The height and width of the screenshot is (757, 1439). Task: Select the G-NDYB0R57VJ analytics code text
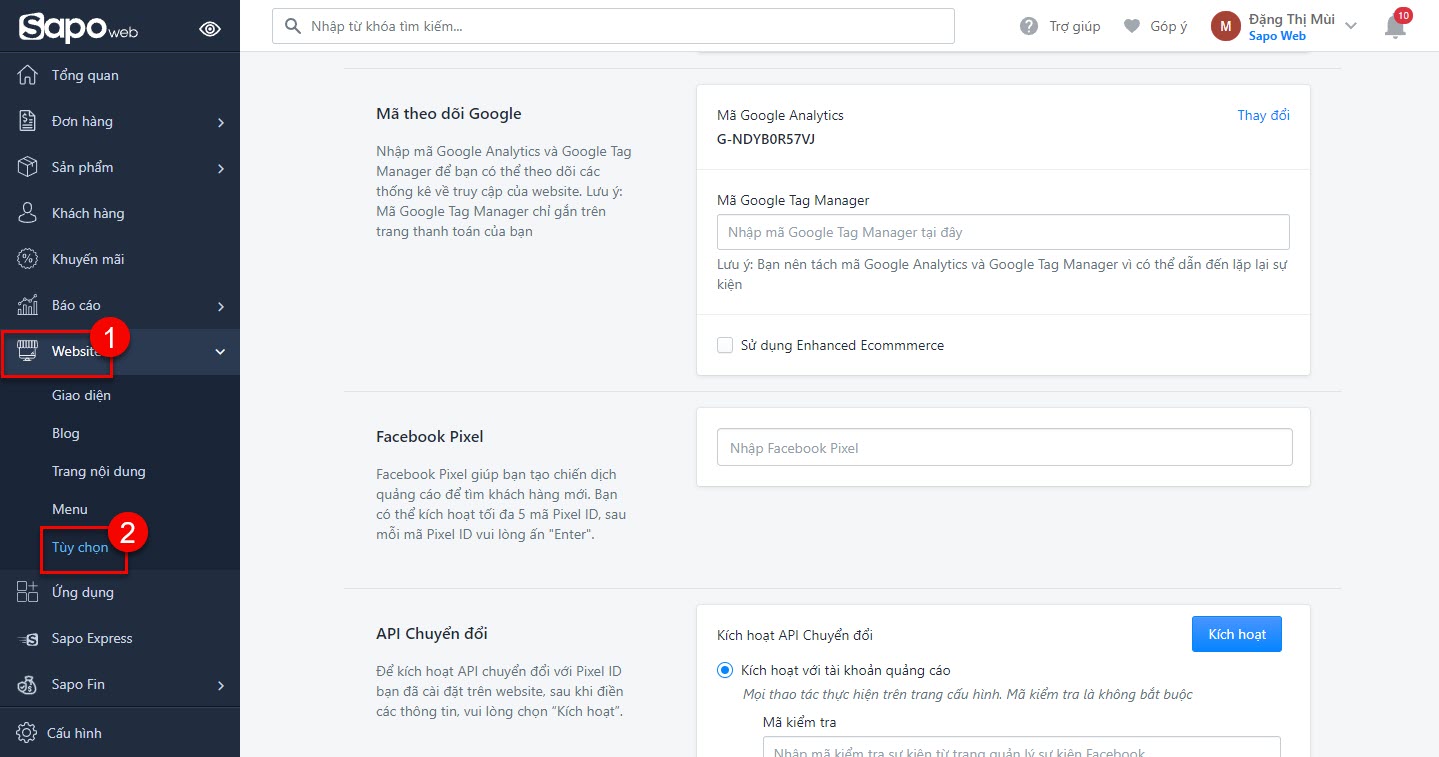coord(766,138)
